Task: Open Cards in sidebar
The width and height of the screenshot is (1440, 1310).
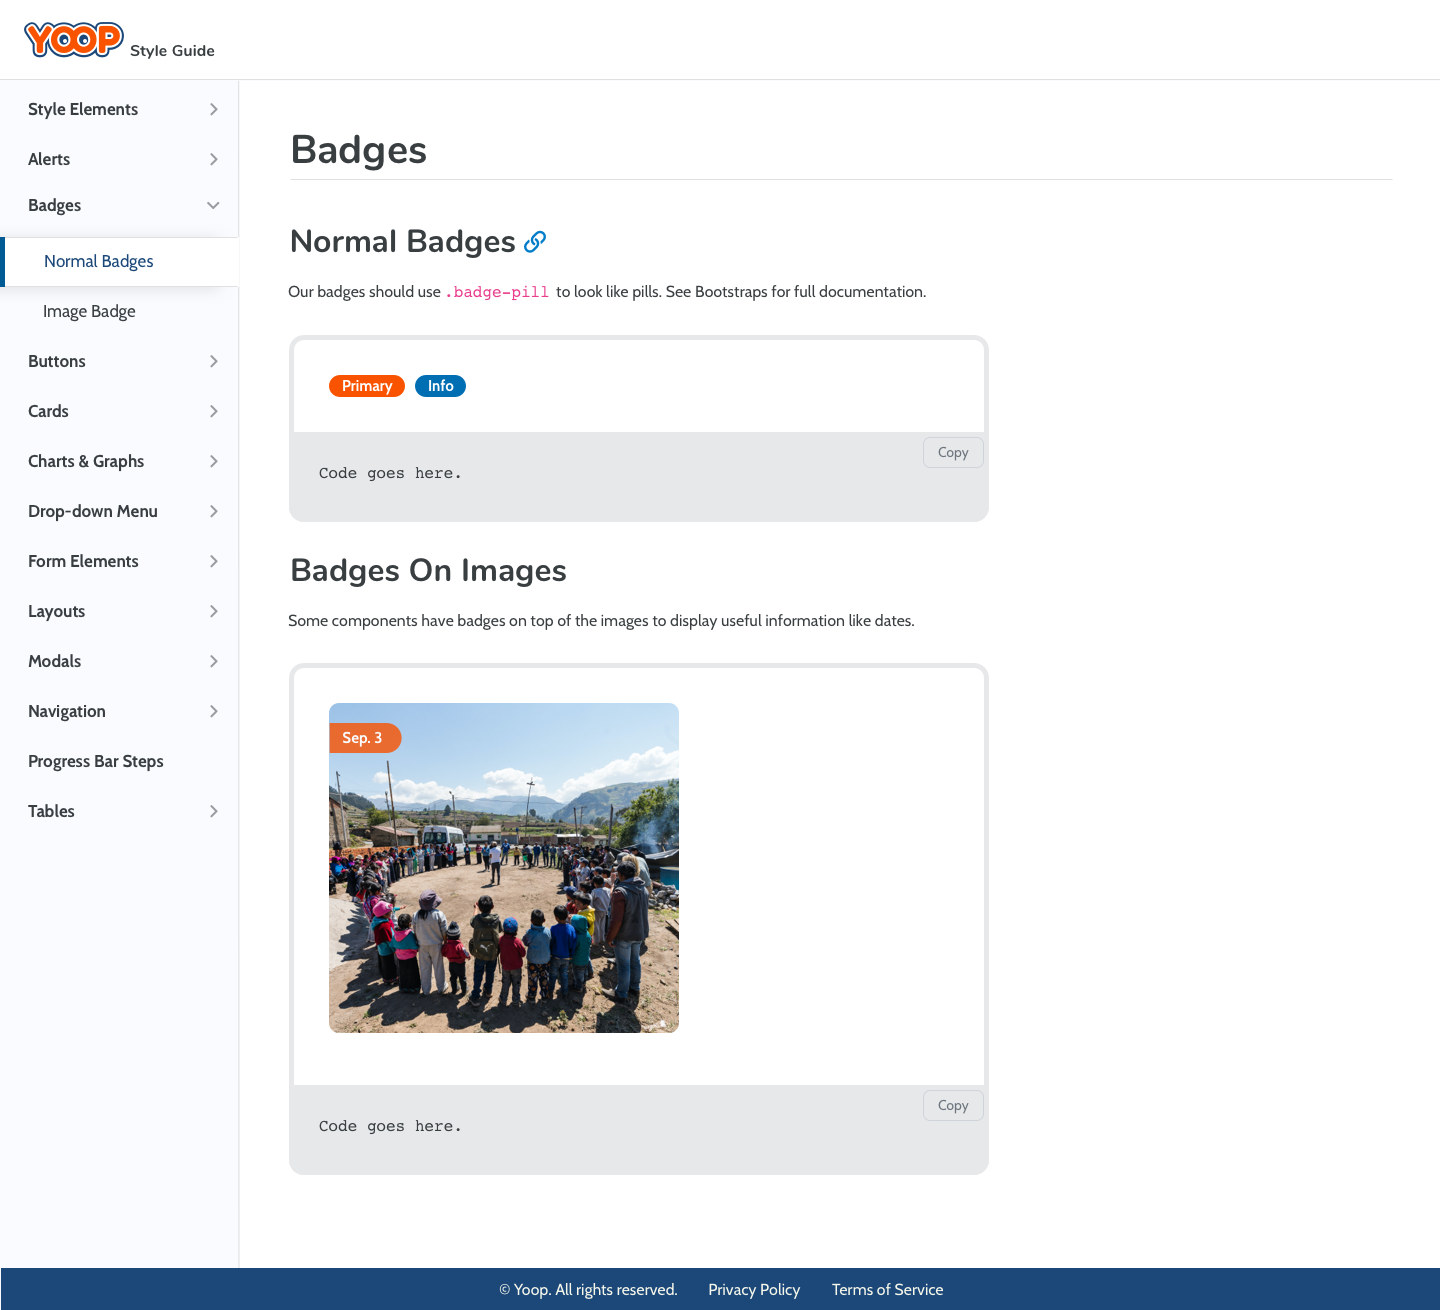Action: pos(48,411)
